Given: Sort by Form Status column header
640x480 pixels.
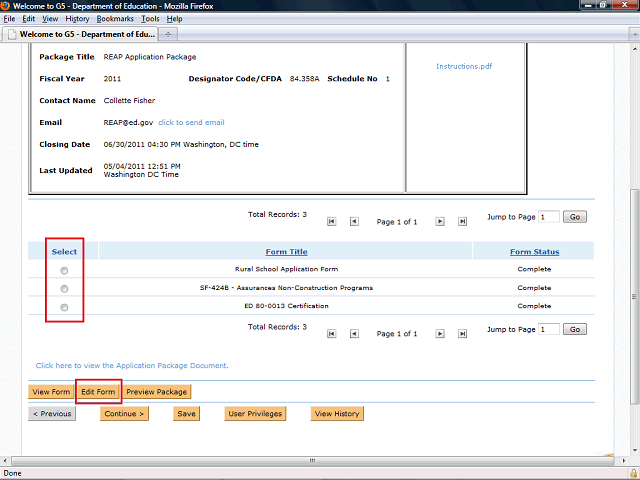Looking at the screenshot, I should 534,252.
